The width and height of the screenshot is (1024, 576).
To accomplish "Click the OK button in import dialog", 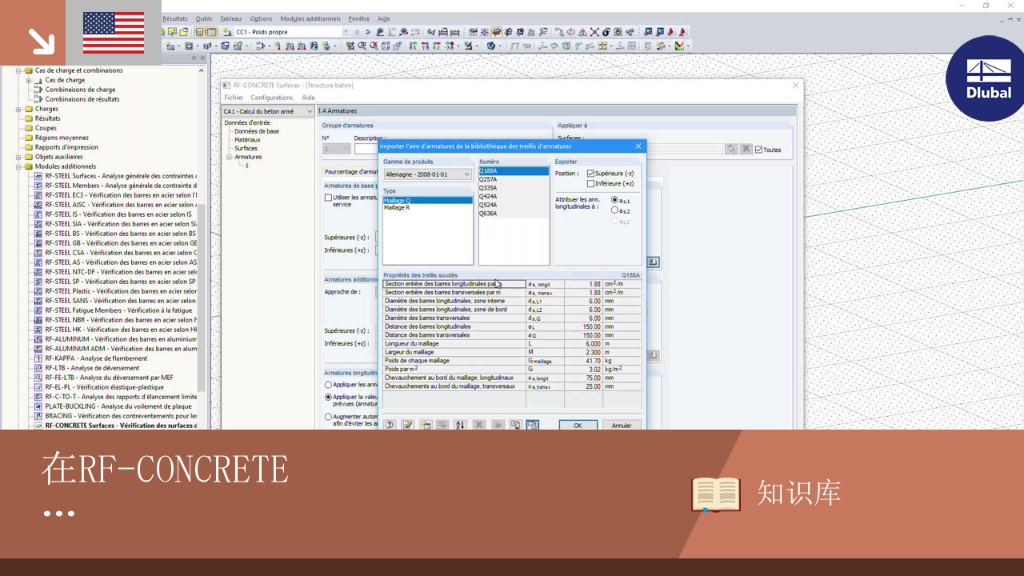I will [x=578, y=425].
